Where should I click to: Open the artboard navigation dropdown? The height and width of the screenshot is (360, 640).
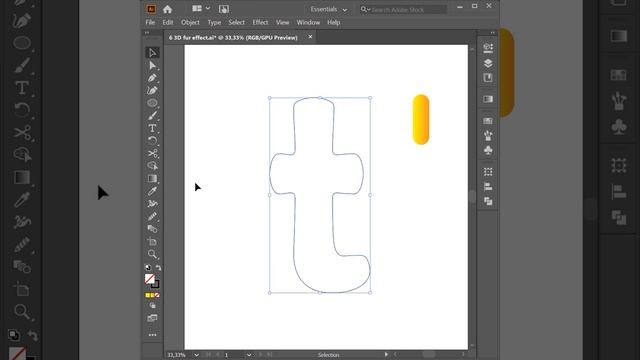[249, 355]
